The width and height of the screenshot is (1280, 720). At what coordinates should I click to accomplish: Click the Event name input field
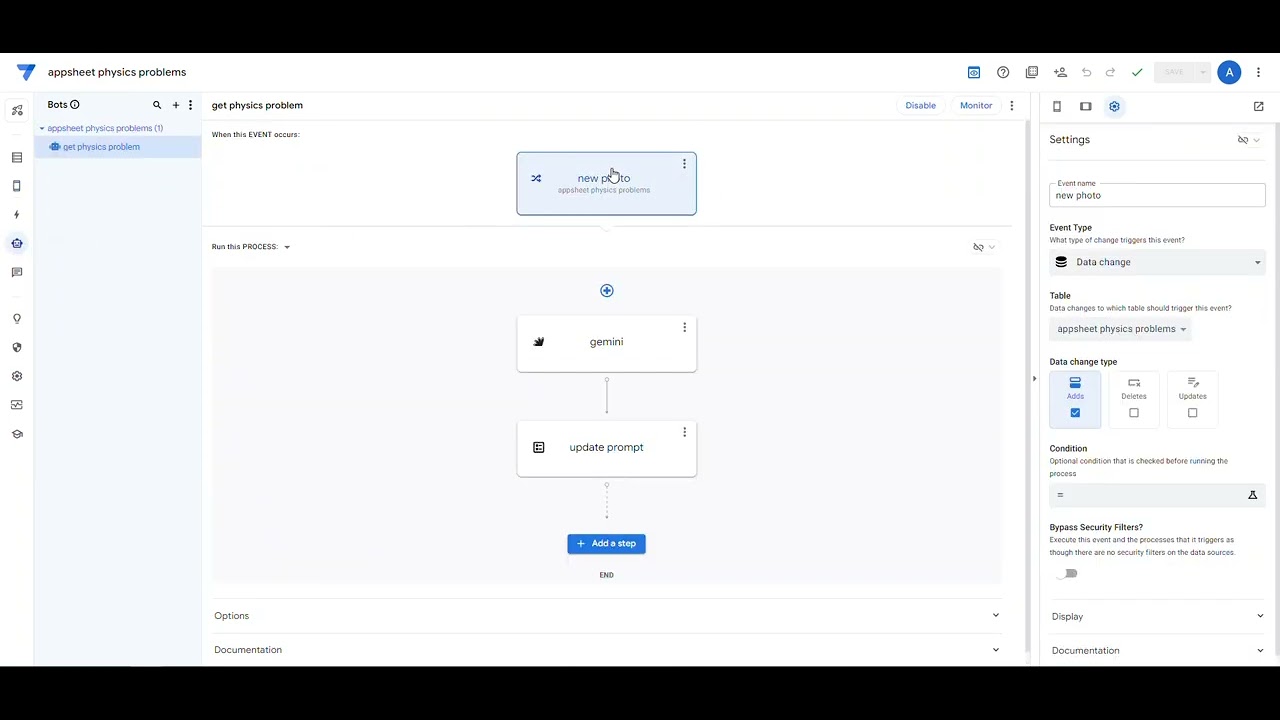pyautogui.click(x=1157, y=196)
